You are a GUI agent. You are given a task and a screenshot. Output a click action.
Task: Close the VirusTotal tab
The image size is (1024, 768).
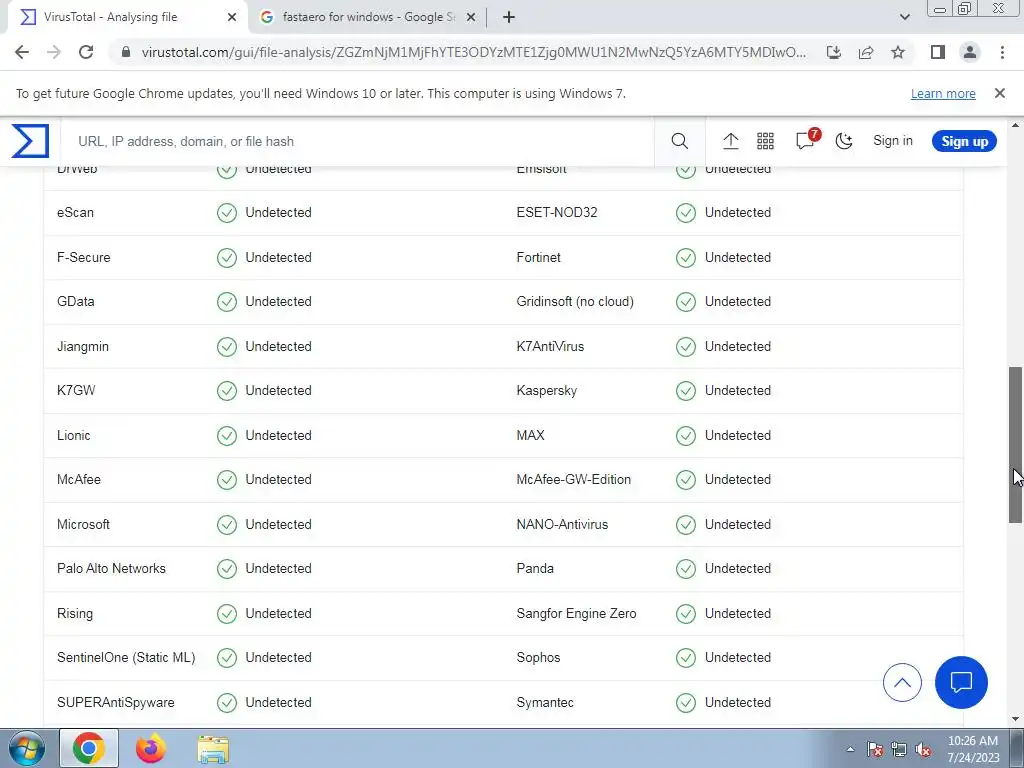pos(232,17)
